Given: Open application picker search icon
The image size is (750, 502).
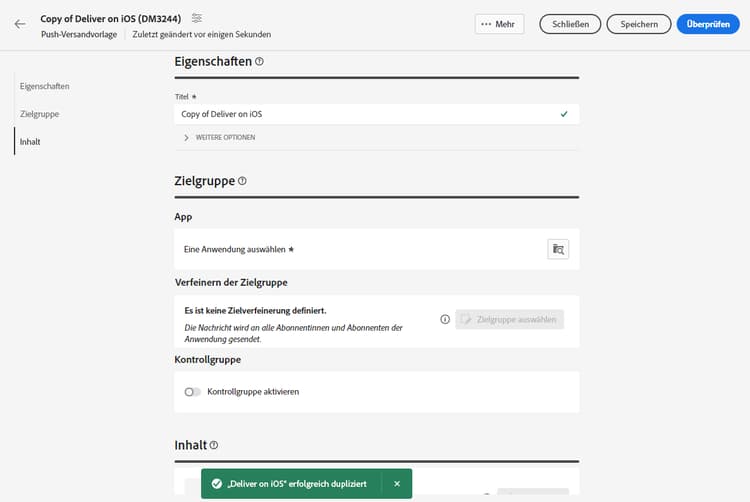Looking at the screenshot, I should tap(558, 249).
